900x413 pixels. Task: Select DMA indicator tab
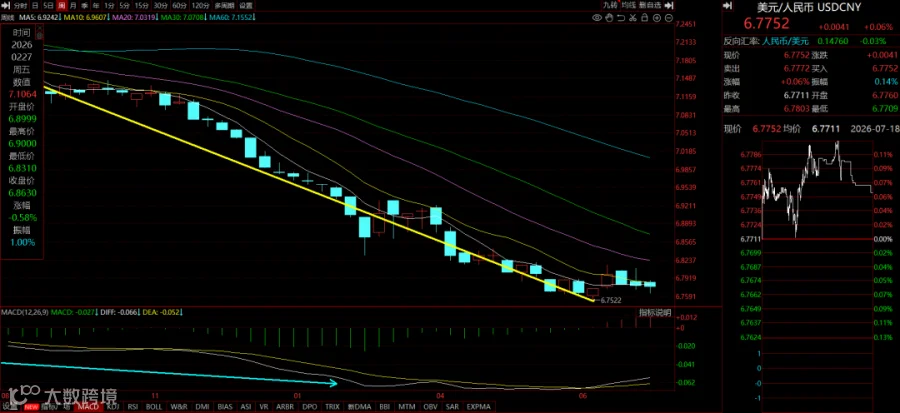click(x=359, y=407)
